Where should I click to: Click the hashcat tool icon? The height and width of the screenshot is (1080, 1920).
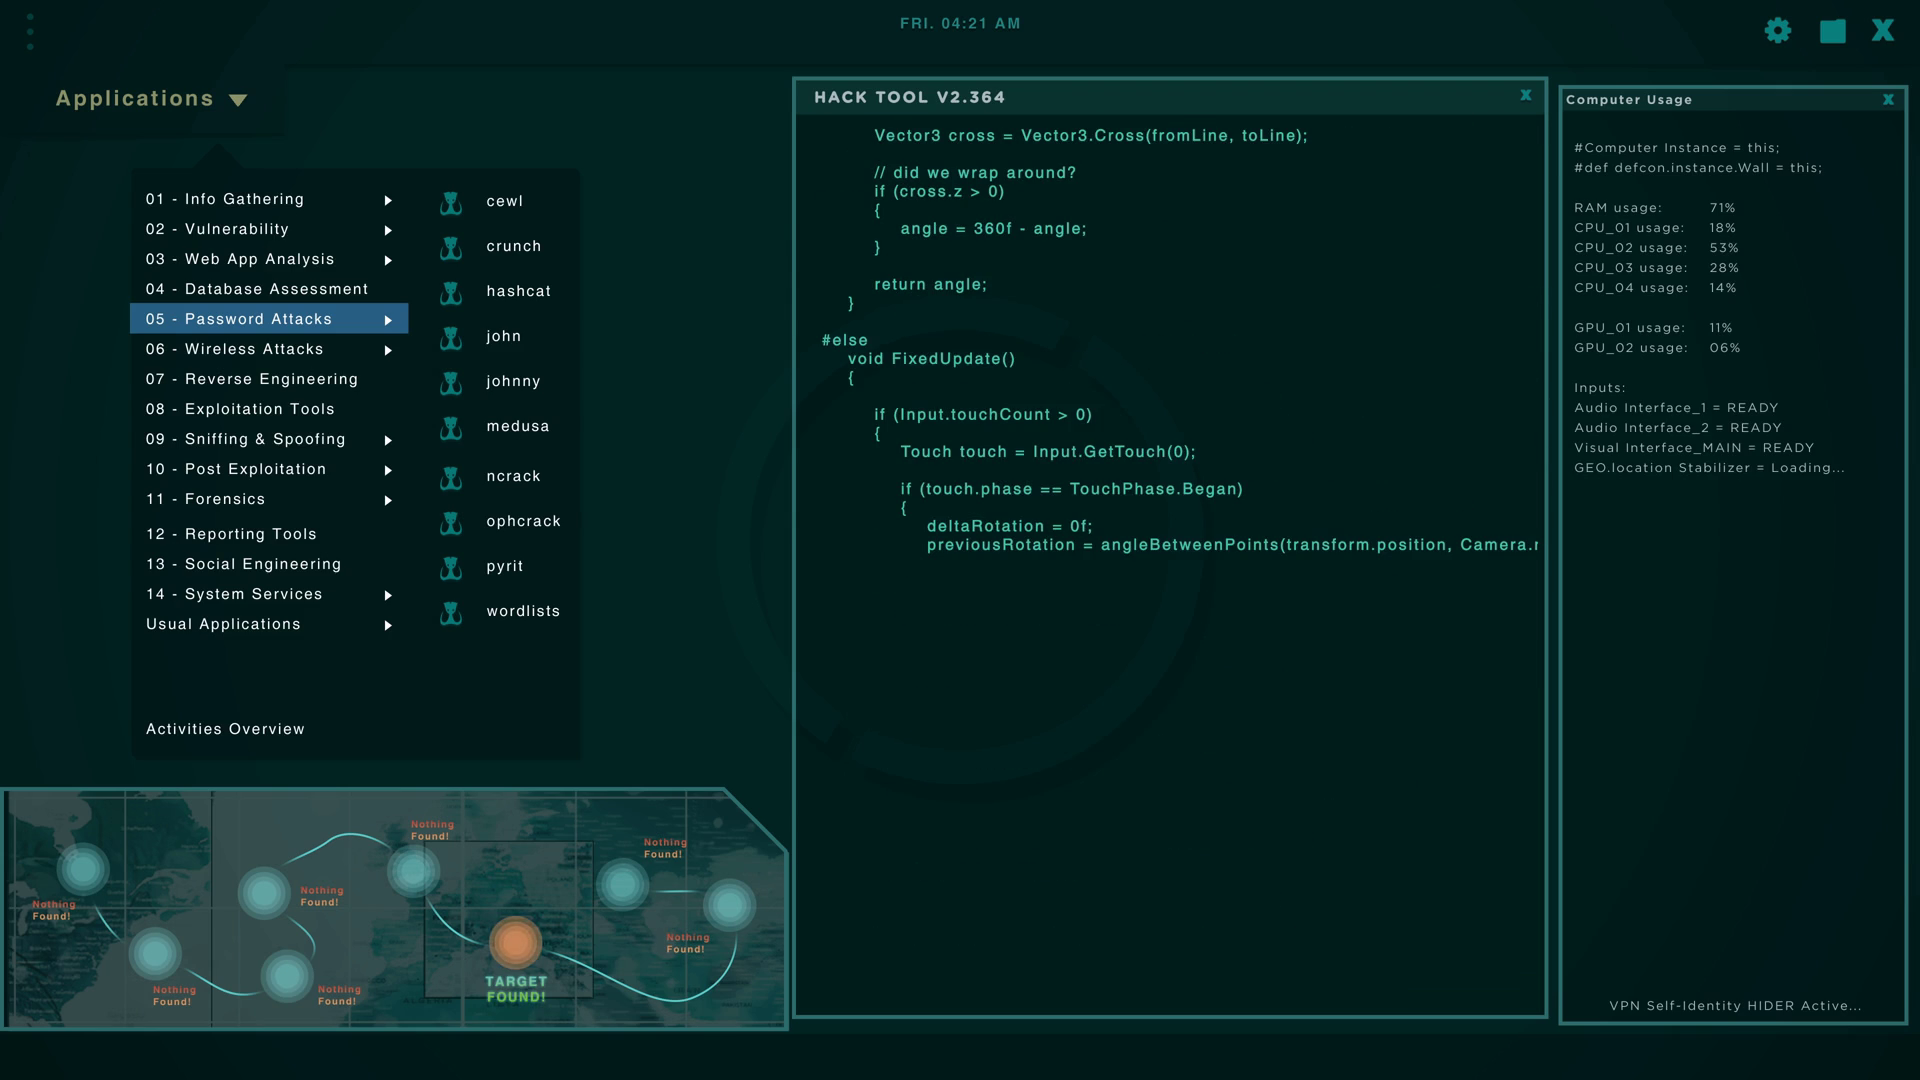click(451, 293)
